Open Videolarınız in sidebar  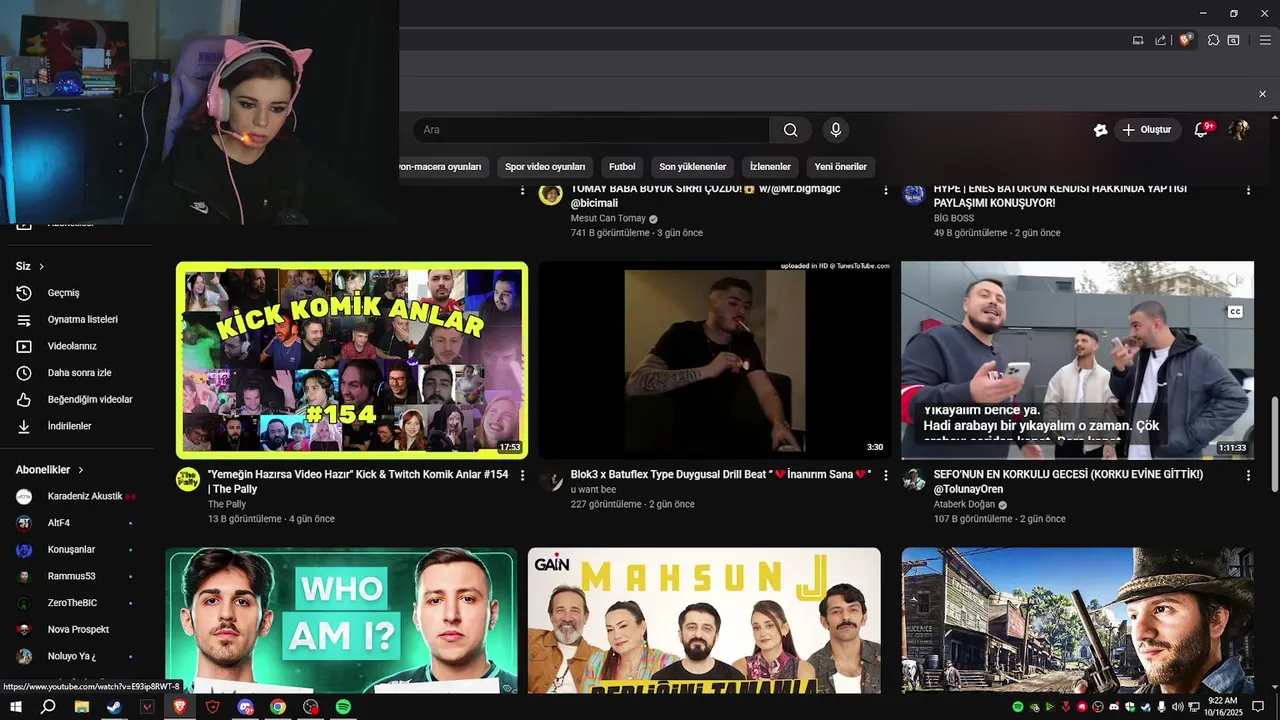coord(76,346)
